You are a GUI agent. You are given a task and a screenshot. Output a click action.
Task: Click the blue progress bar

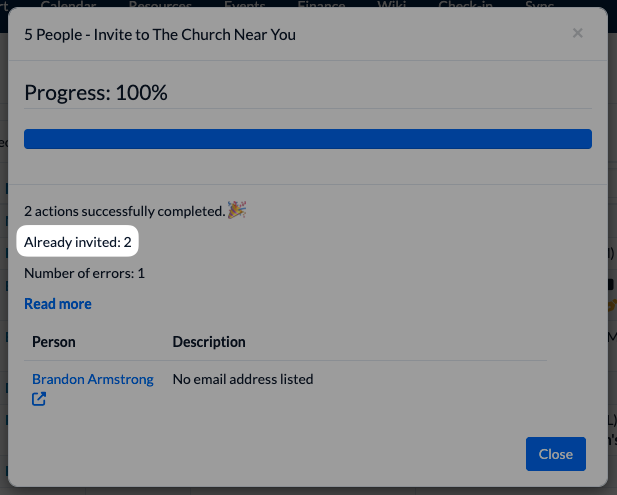tap(308, 139)
